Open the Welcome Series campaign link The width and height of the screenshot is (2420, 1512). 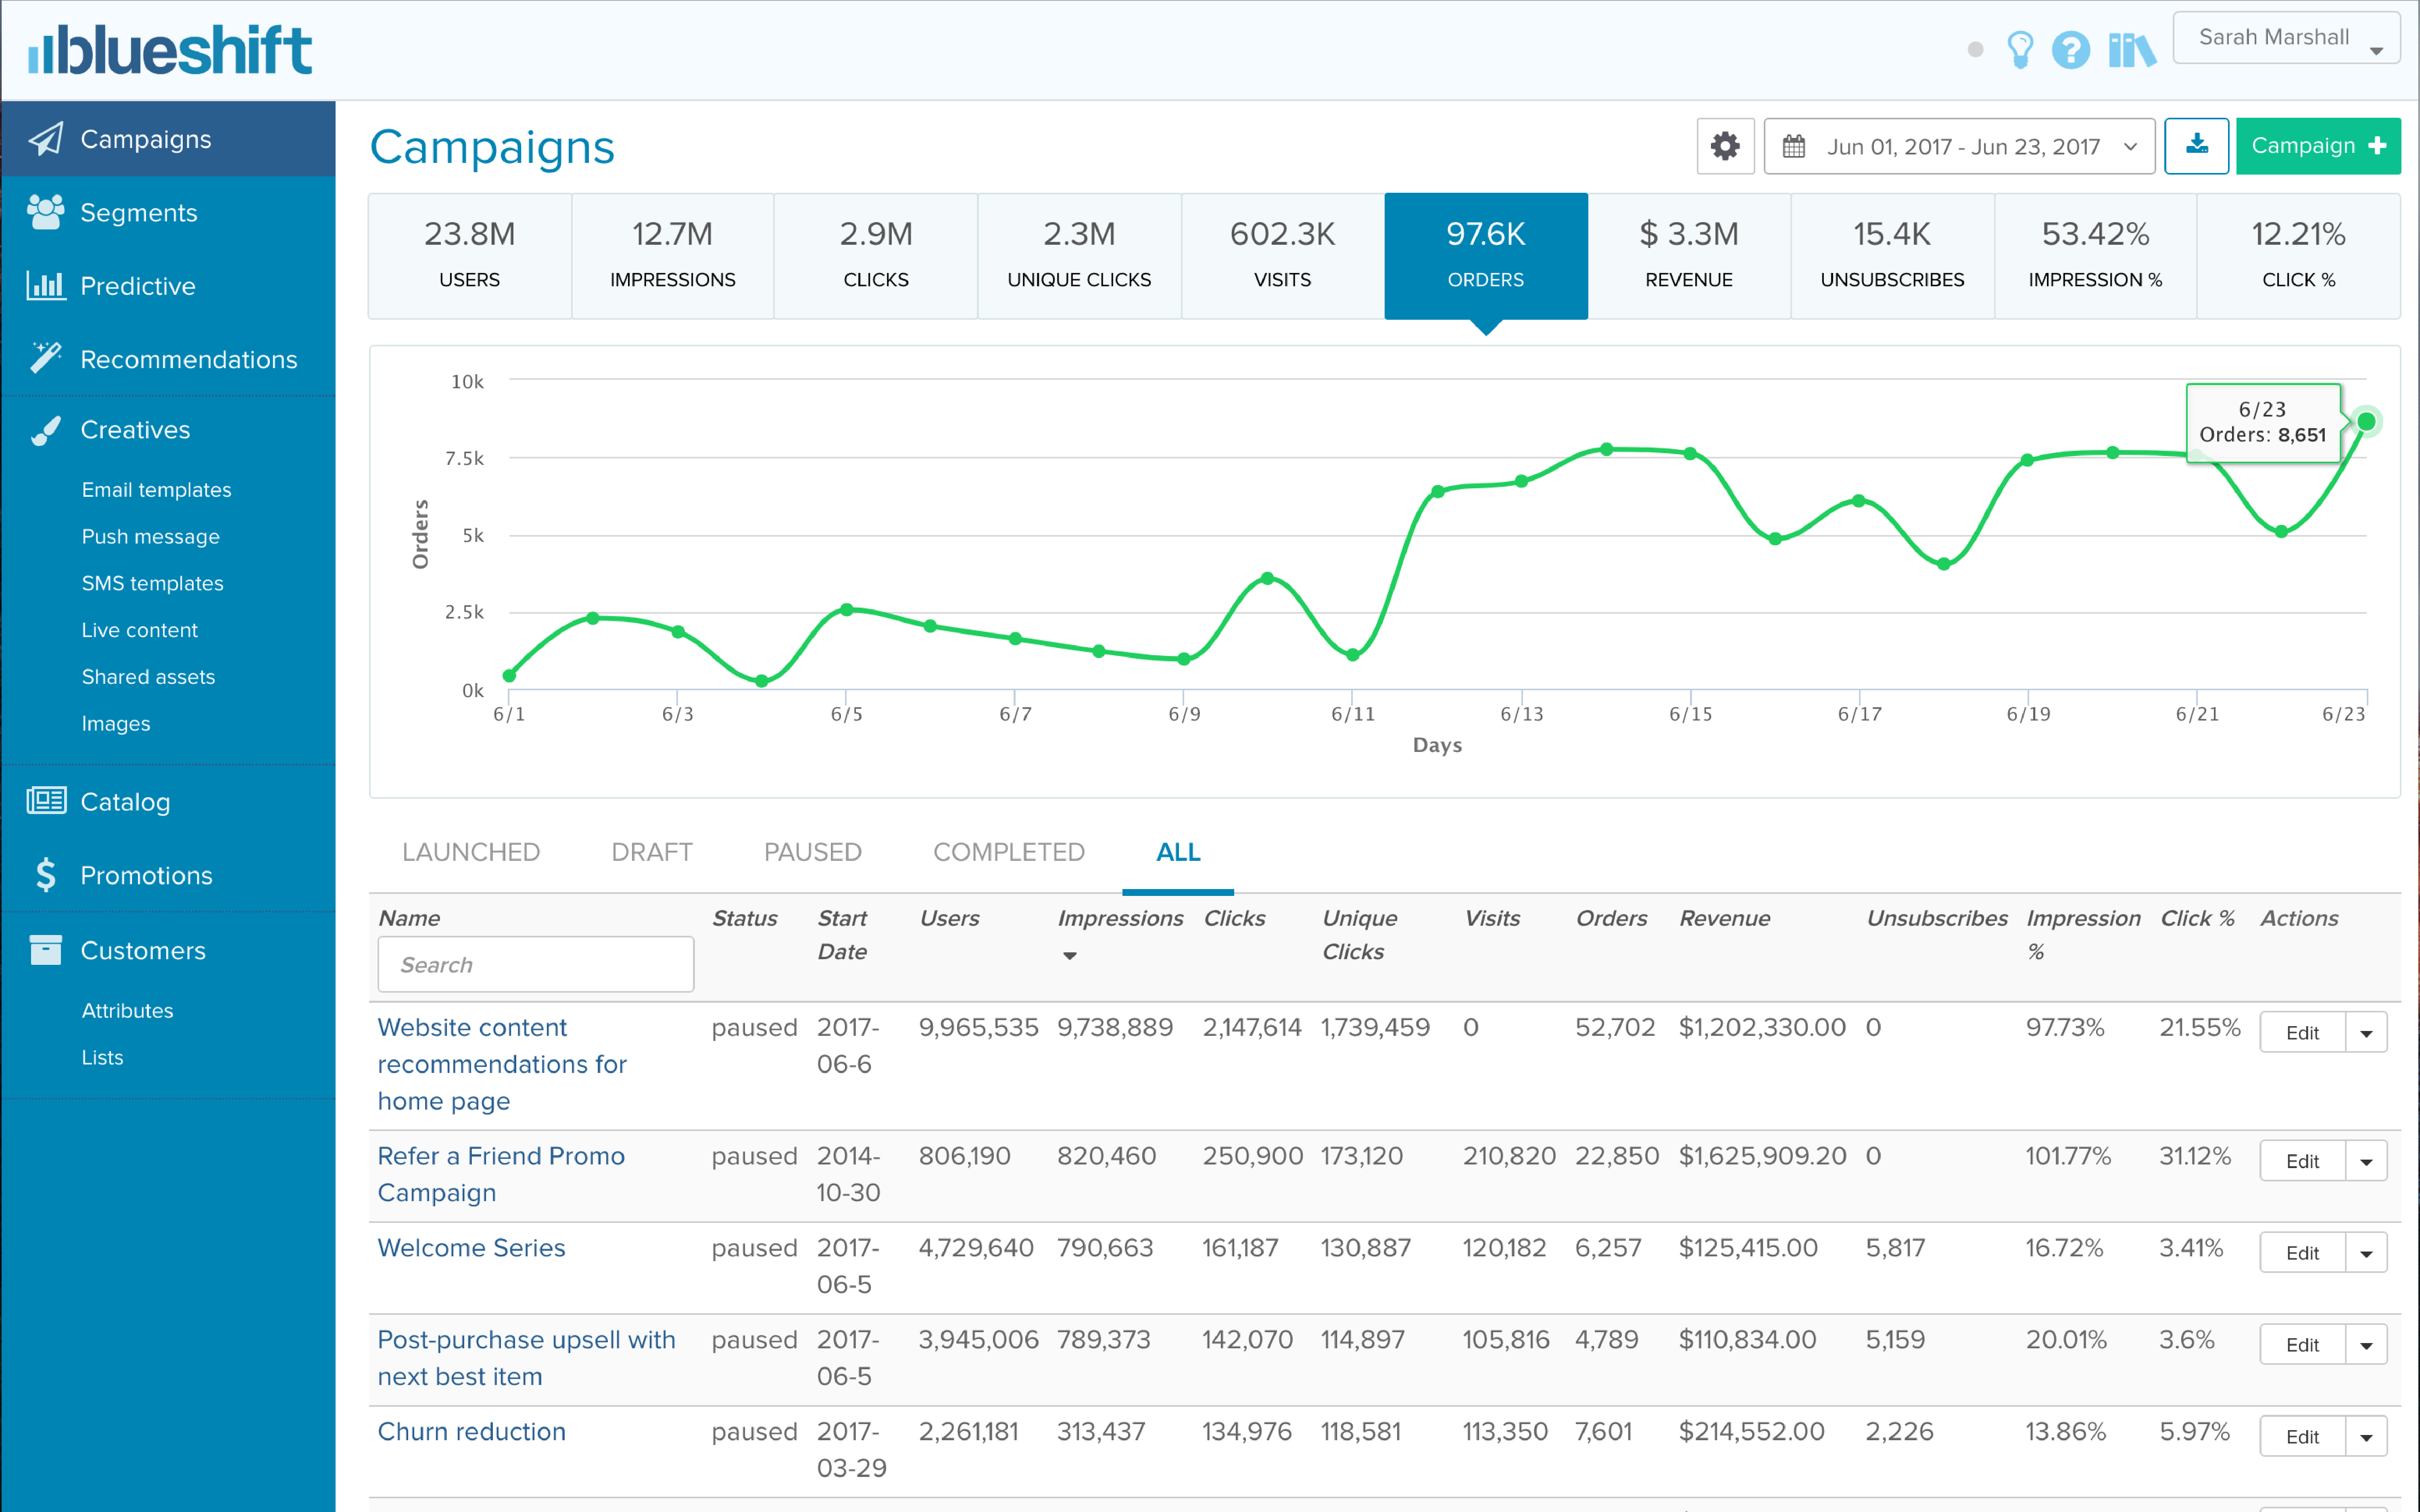tap(471, 1248)
